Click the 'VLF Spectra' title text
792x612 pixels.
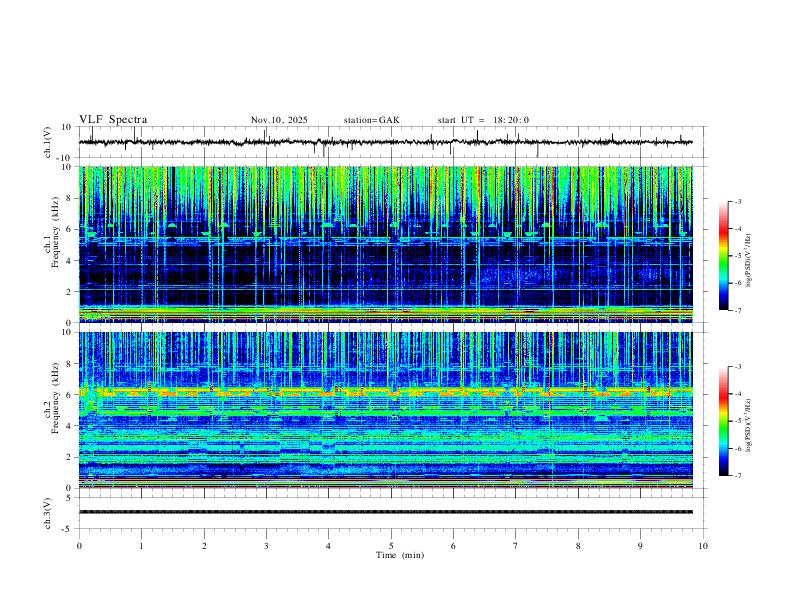click(x=113, y=120)
